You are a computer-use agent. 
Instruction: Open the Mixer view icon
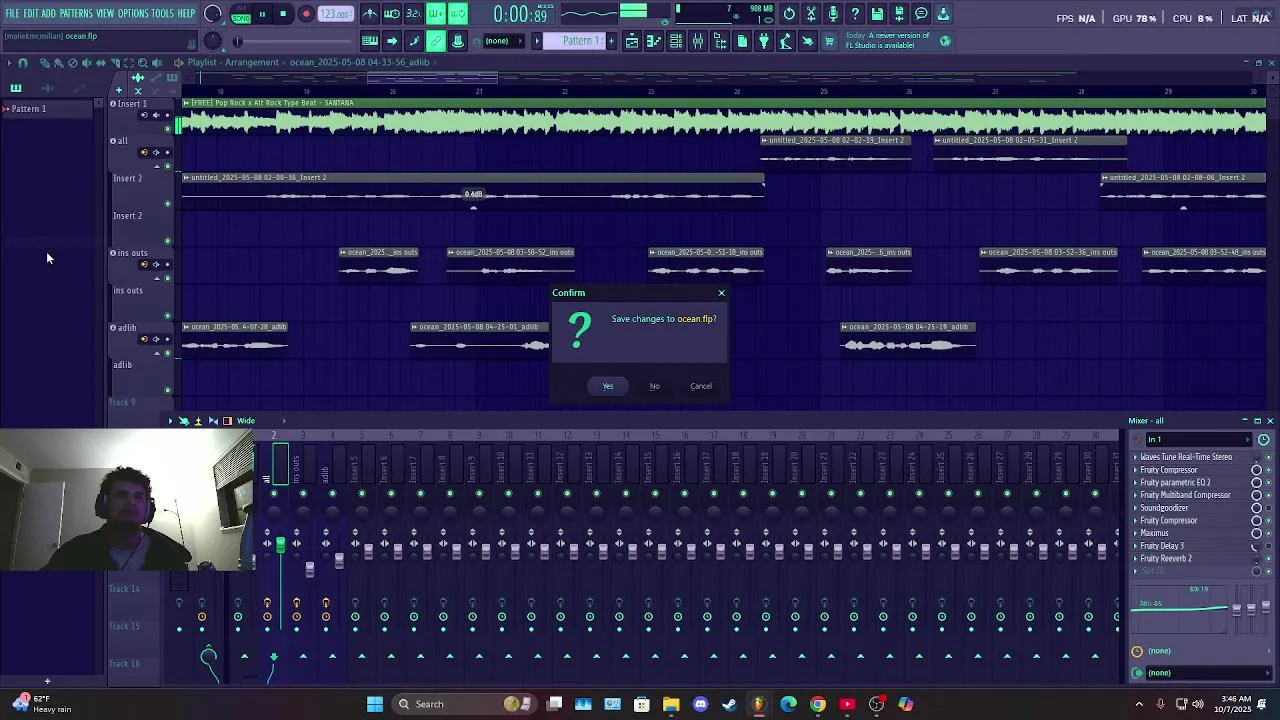tap(698, 41)
